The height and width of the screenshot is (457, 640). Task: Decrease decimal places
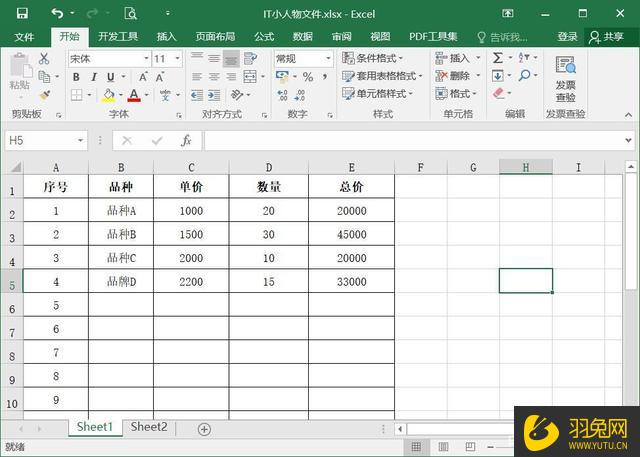300,95
